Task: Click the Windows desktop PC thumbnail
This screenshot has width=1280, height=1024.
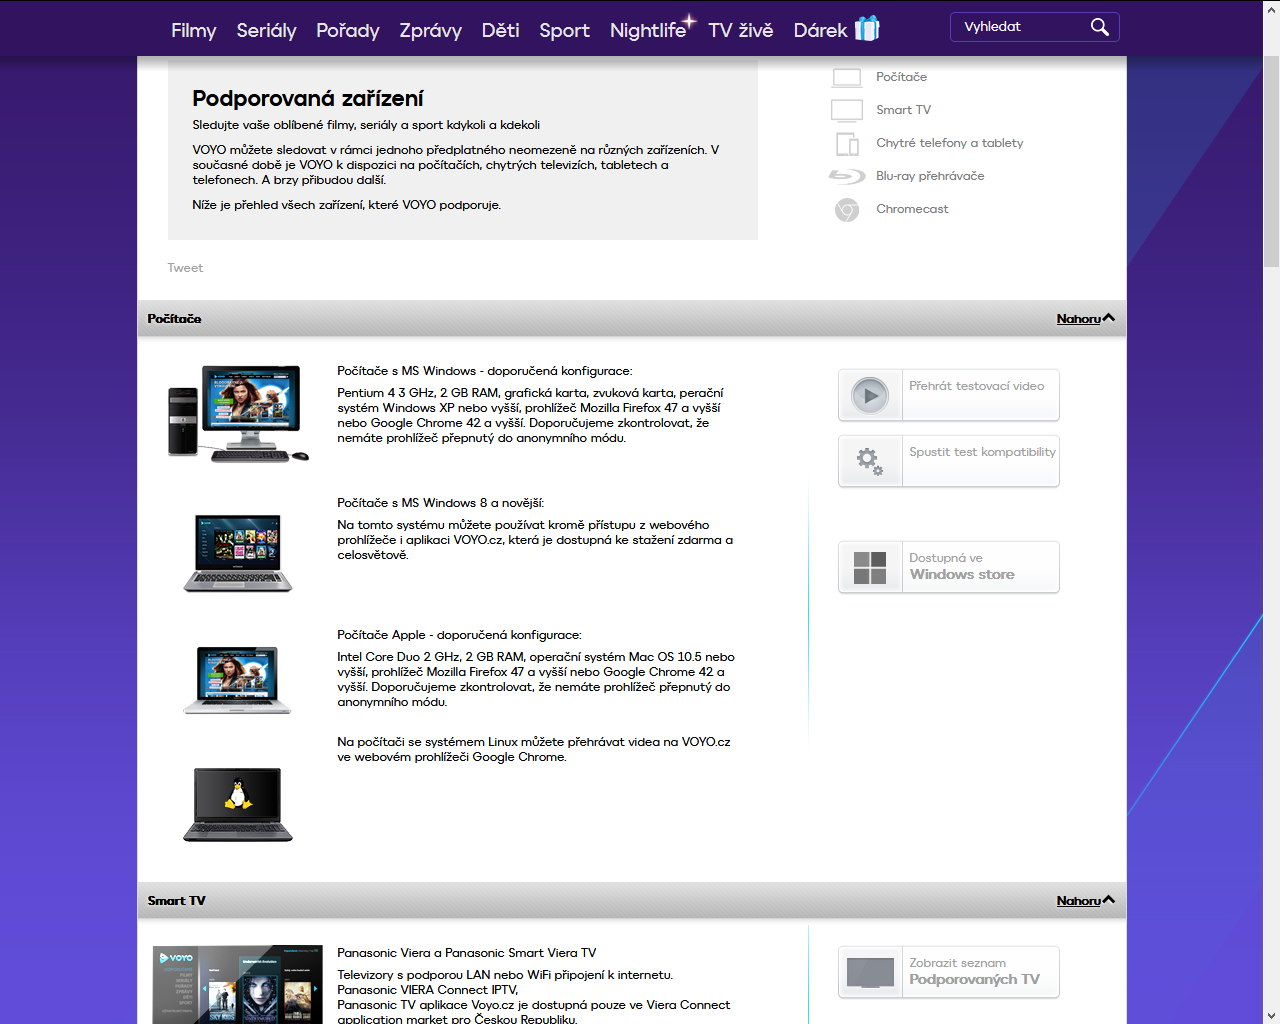Action: tap(238, 413)
